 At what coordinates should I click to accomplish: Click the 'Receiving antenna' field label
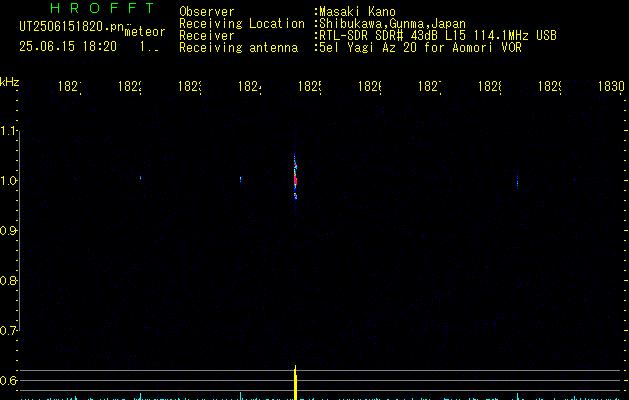pyautogui.click(x=238, y=48)
